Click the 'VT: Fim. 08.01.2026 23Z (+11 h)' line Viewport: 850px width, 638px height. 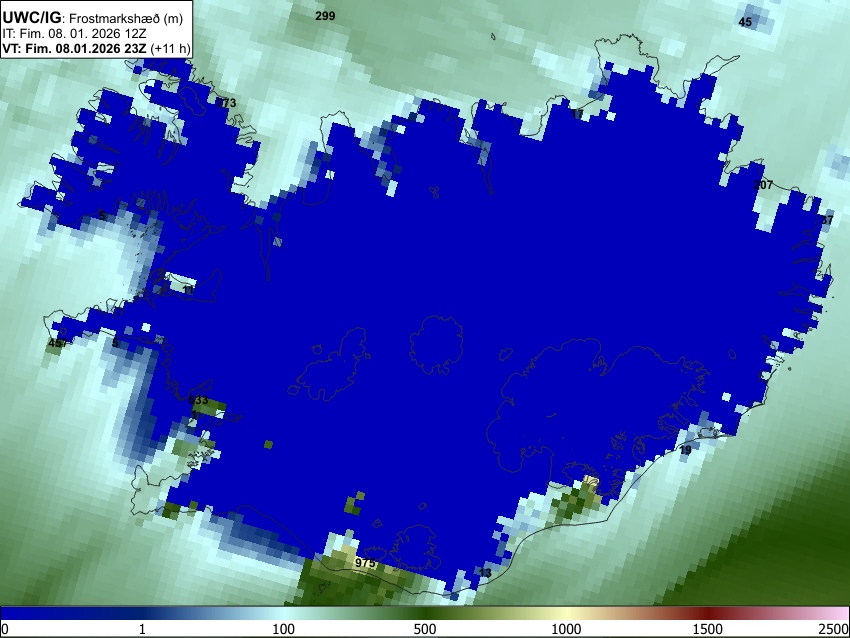point(96,48)
